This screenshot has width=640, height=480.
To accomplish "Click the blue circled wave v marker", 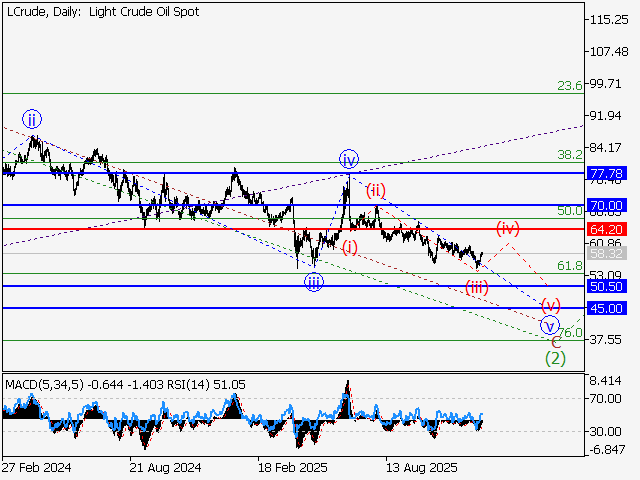I will (x=549, y=325).
